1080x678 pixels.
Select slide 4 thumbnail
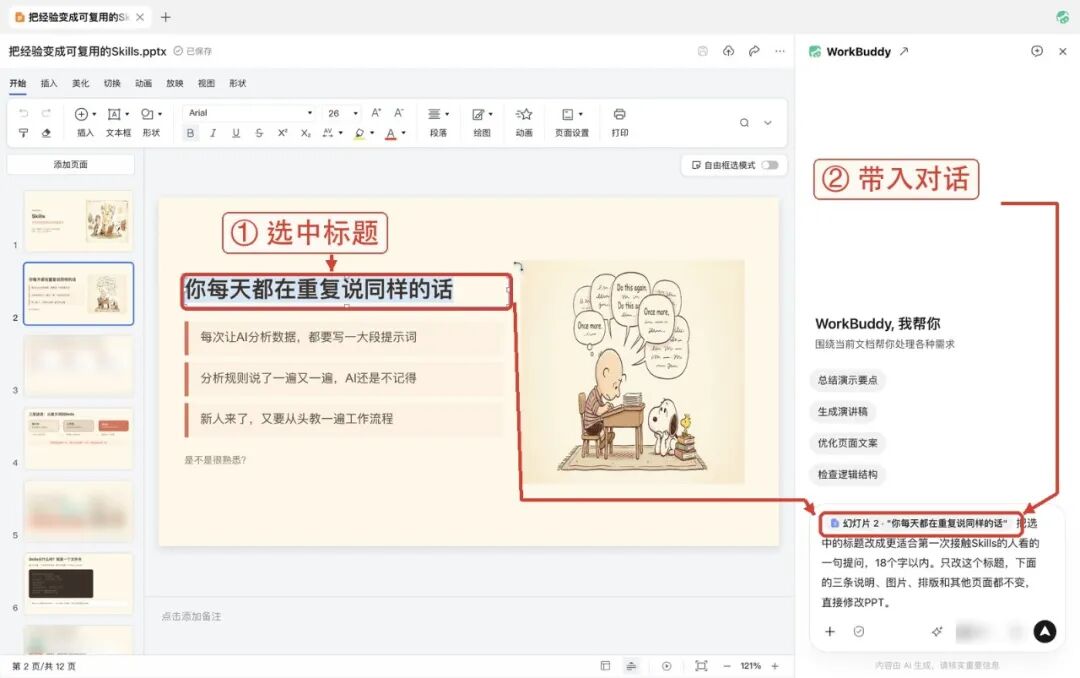coord(79,438)
